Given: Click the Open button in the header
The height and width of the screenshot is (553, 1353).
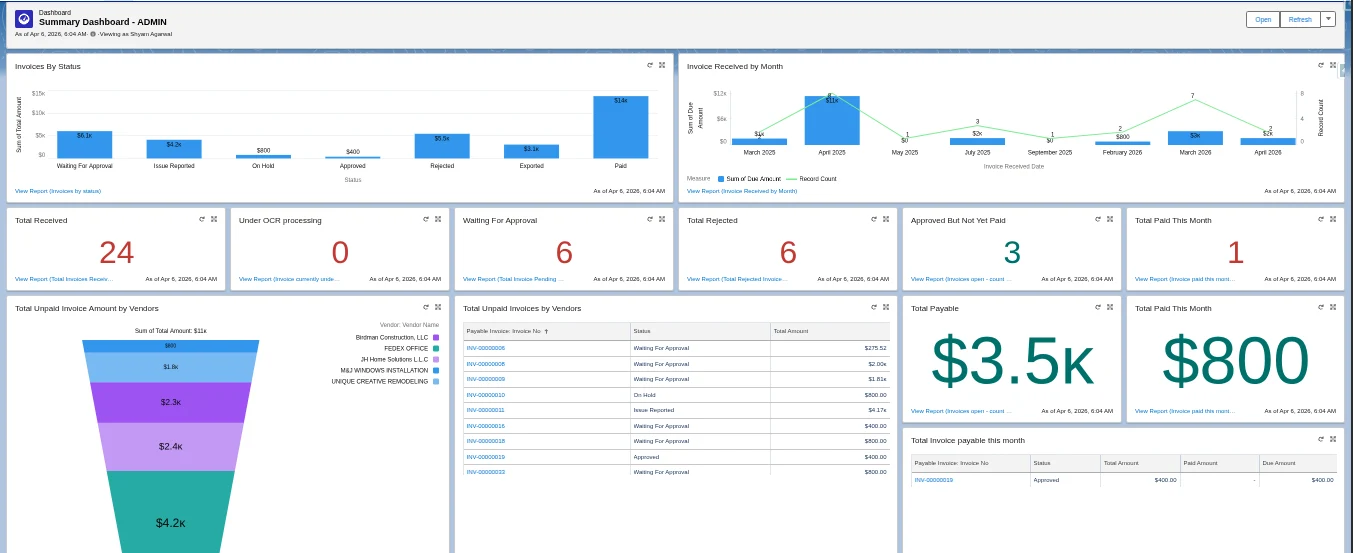Looking at the screenshot, I should click(1263, 19).
